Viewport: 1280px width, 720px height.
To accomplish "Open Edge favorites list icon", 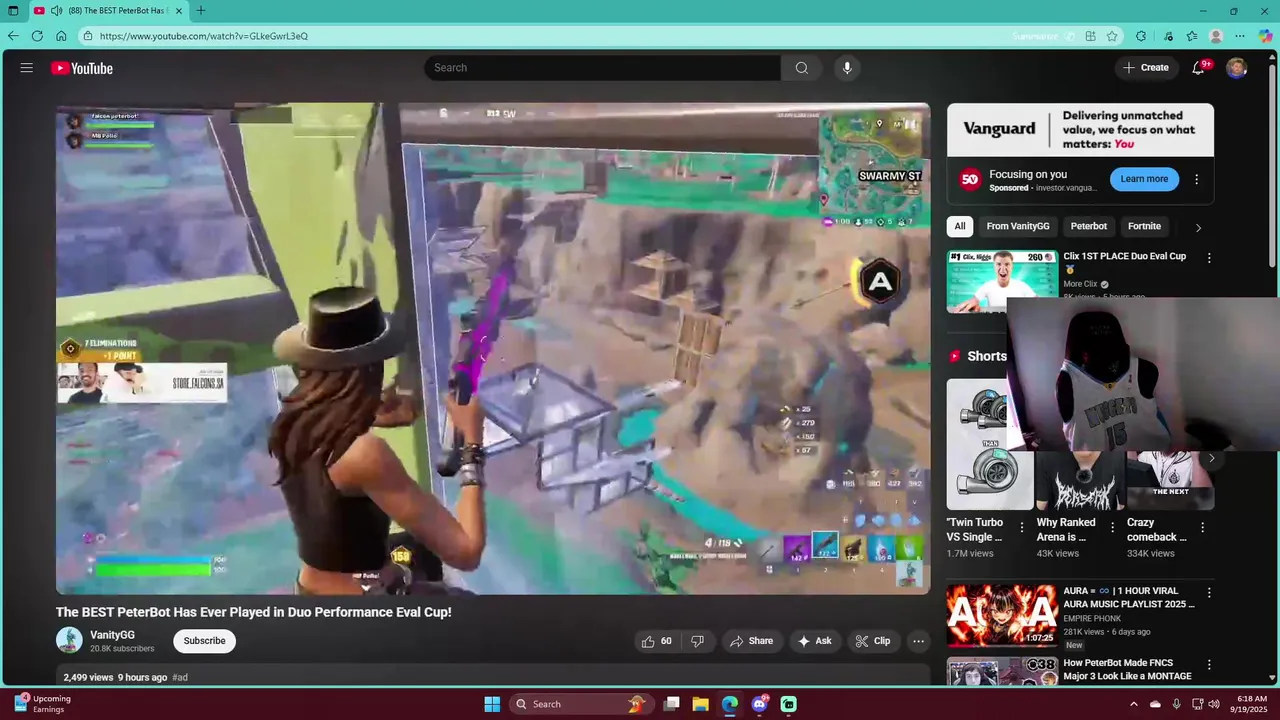I will pos(1192,36).
